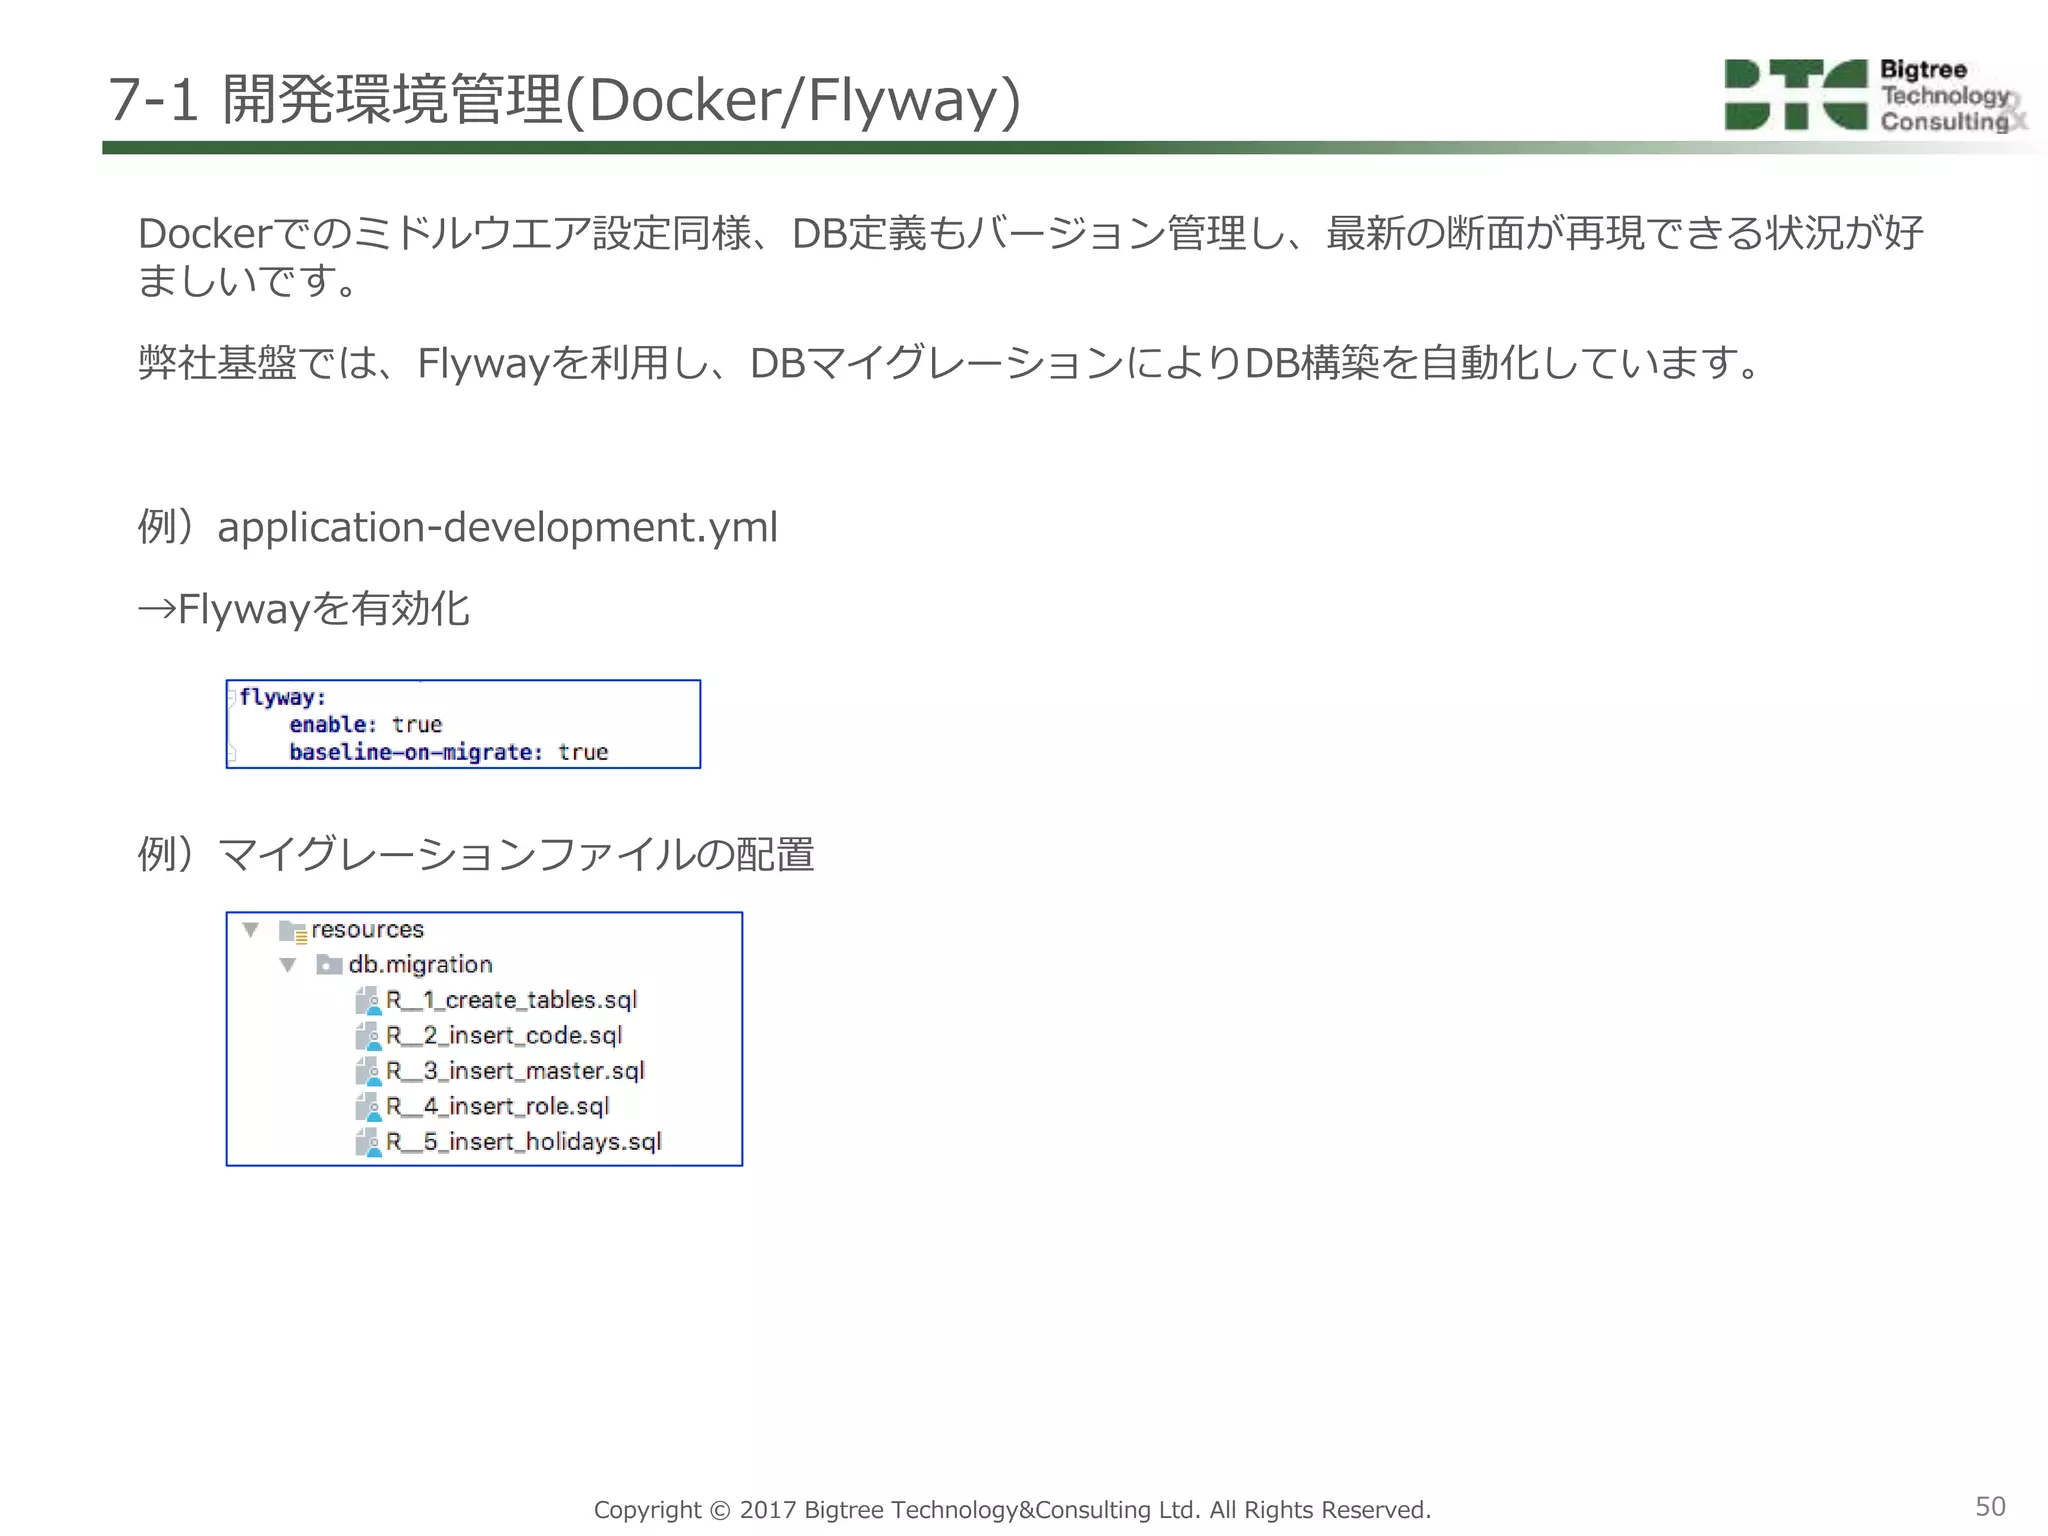Click the R__1_create_tables.sql file icon

coord(368,1000)
